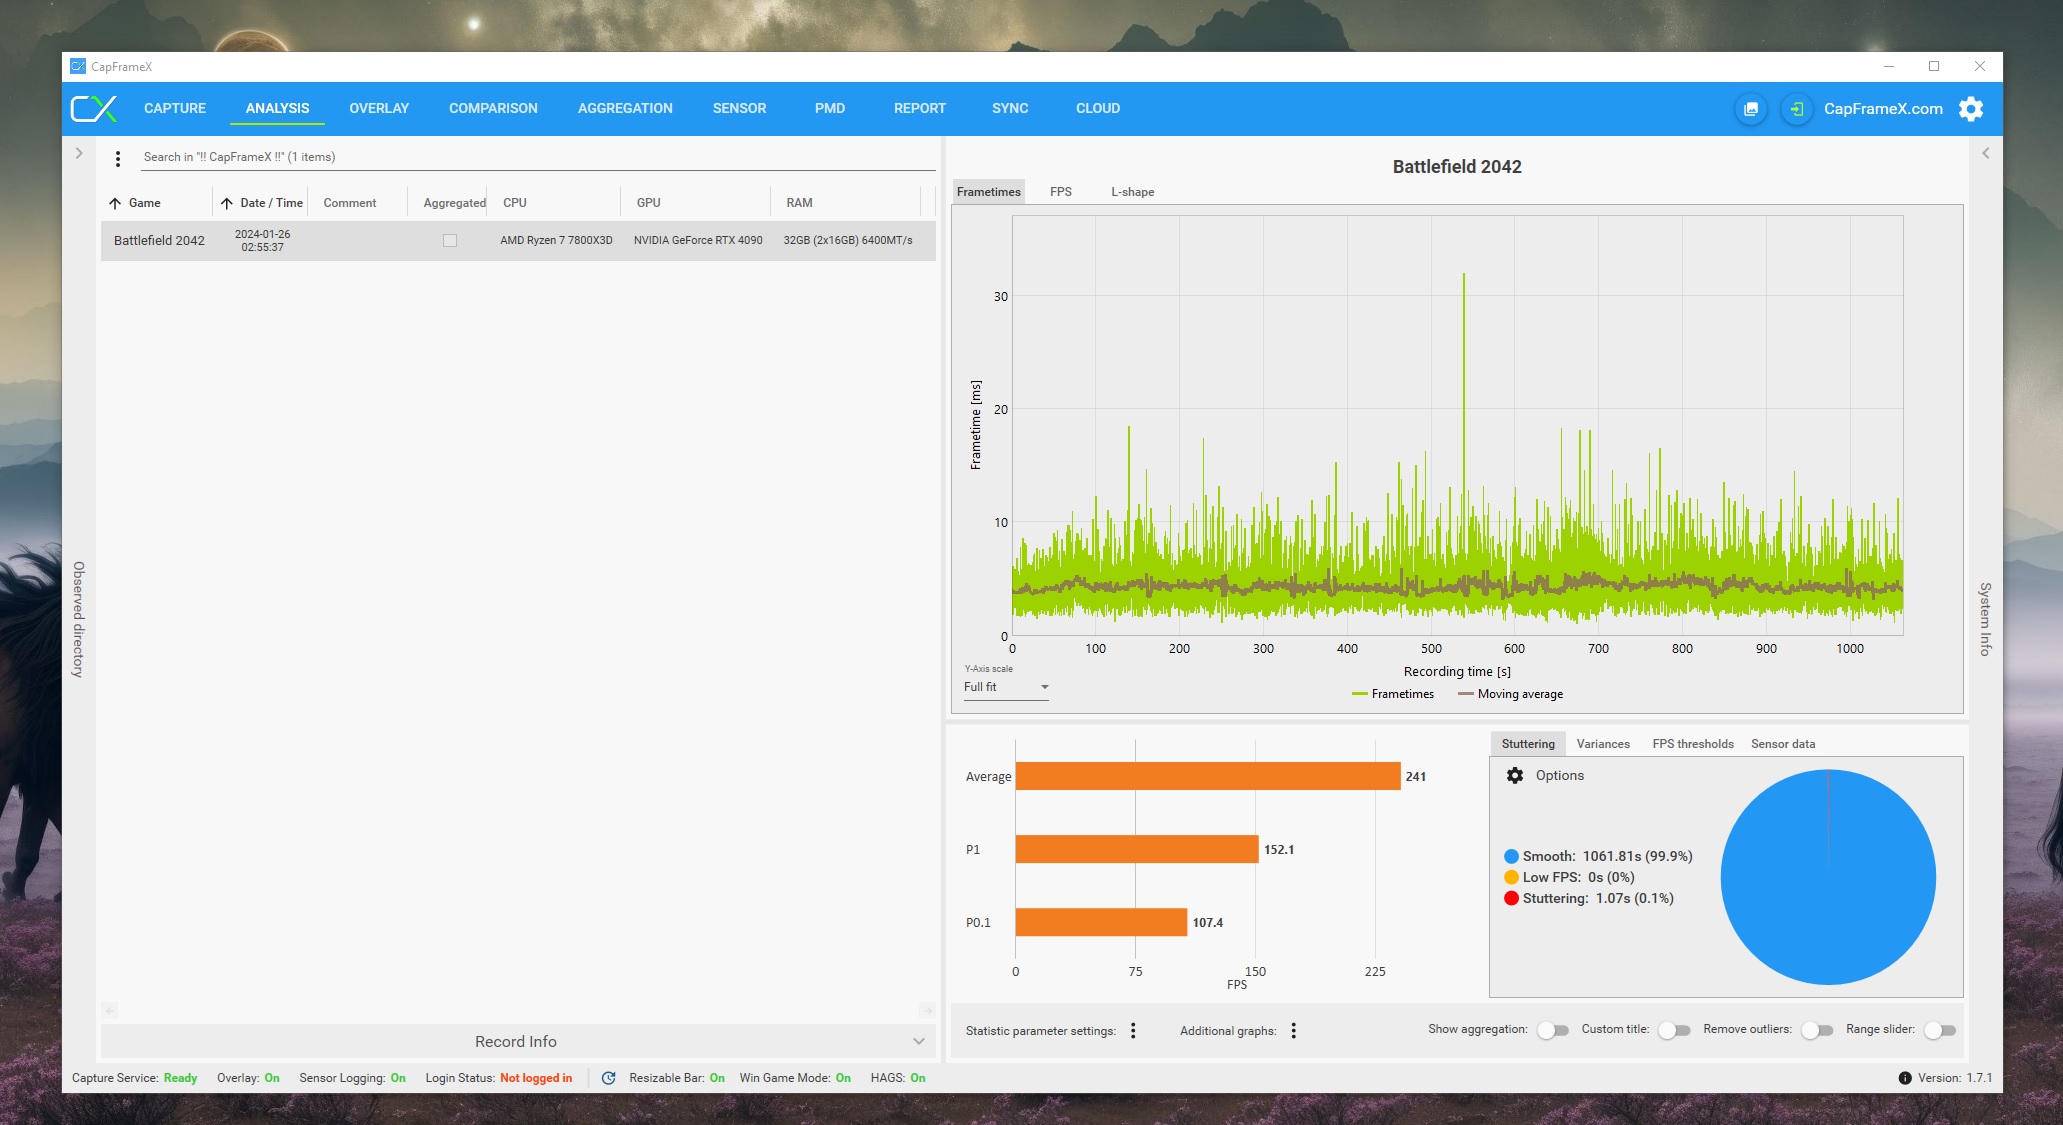Toggle the Moving average legend series
This screenshot has height=1125, width=2063.
click(x=1510, y=694)
